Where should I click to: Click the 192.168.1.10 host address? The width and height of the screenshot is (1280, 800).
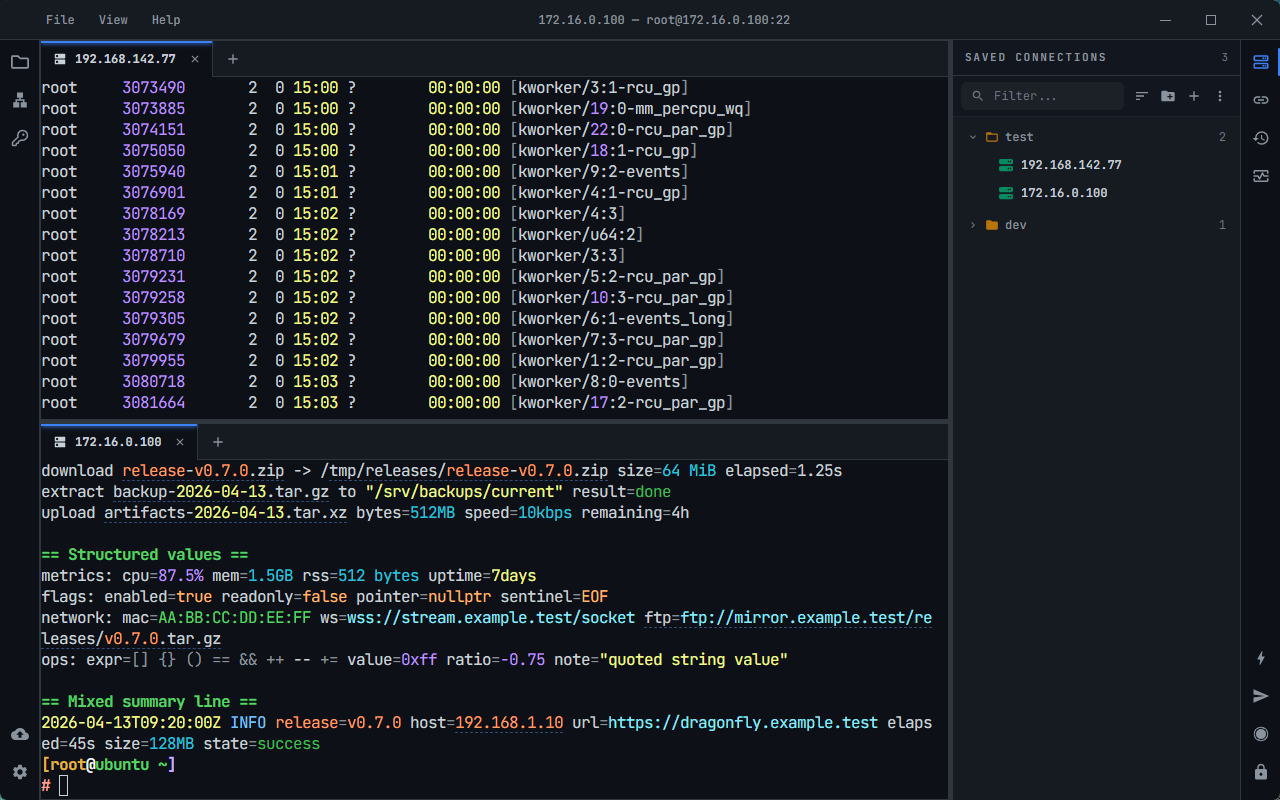tap(509, 722)
